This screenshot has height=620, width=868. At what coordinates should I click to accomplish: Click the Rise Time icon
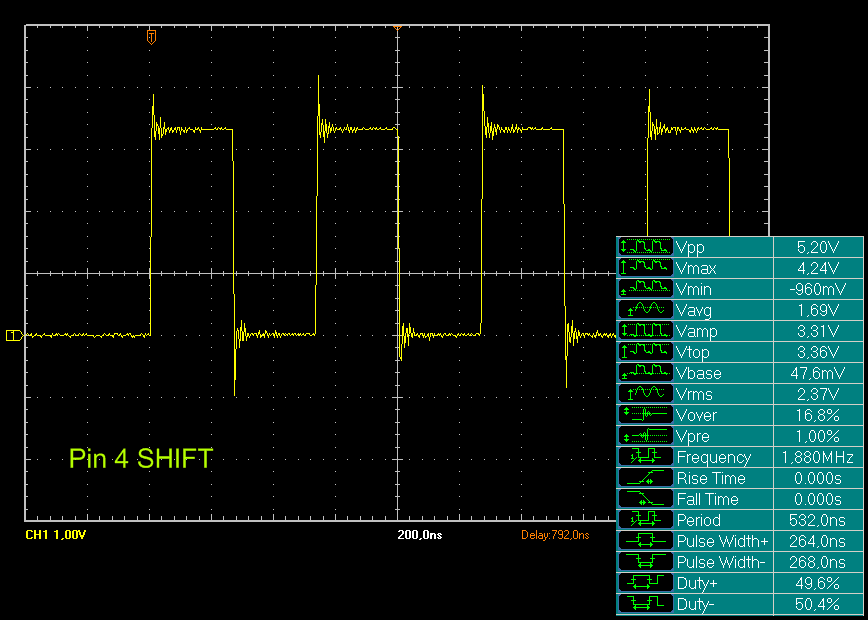pyautogui.click(x=645, y=478)
